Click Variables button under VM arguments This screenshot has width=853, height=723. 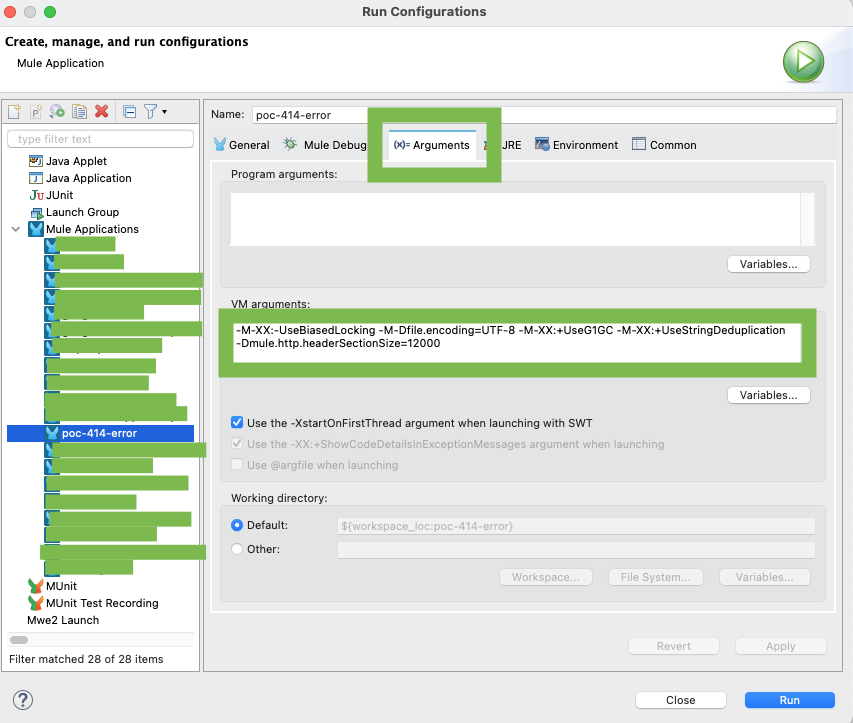tap(768, 395)
